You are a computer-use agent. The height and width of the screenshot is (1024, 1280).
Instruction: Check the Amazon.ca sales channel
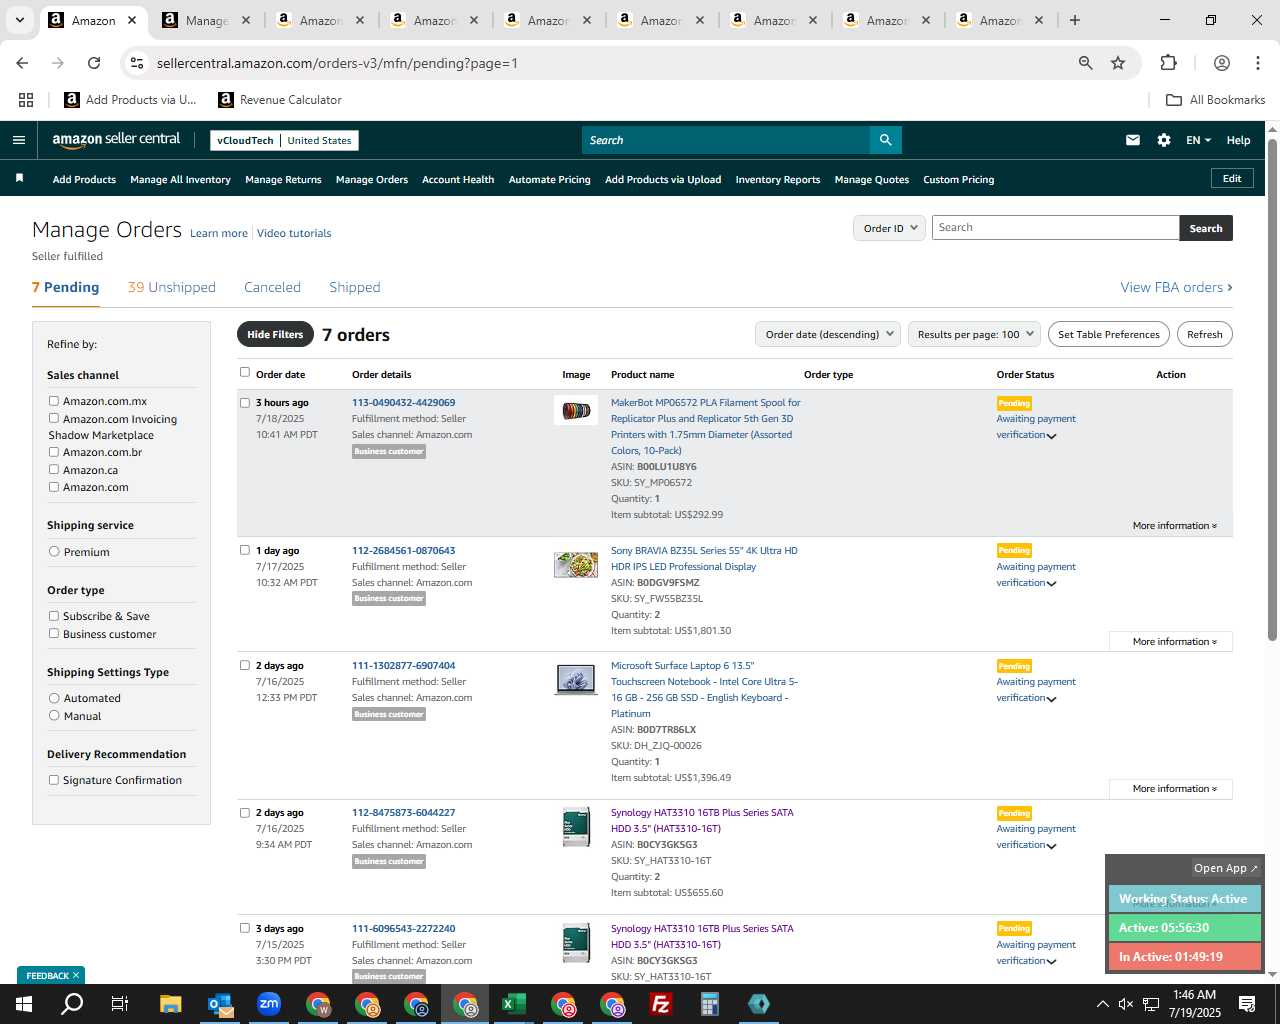[54, 469]
